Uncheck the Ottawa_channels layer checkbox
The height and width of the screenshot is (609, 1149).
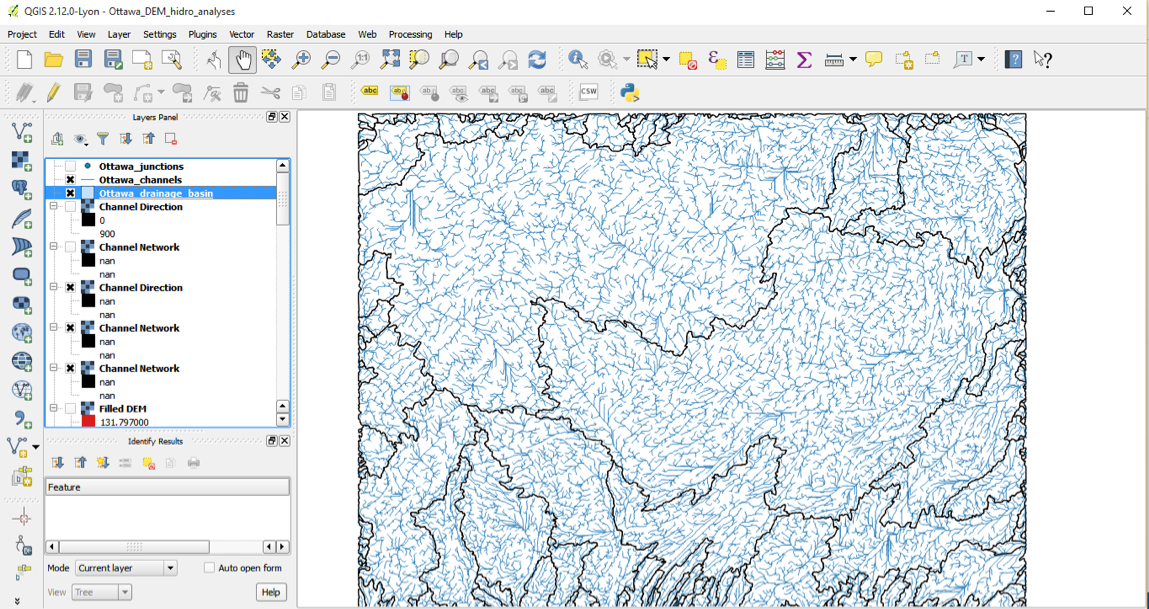71,180
